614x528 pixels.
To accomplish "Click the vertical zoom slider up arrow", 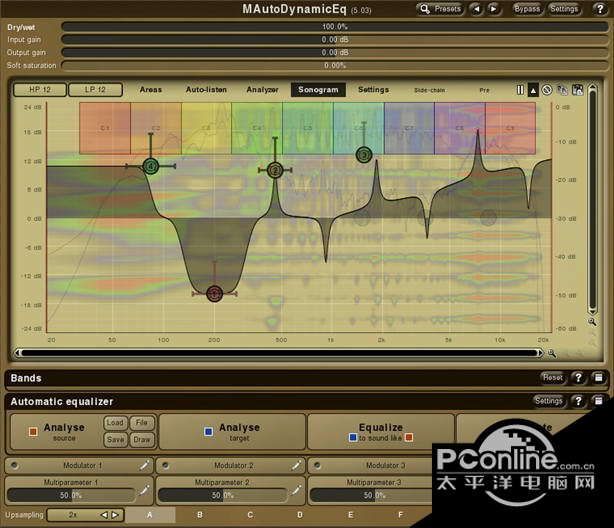I will click(x=592, y=88).
